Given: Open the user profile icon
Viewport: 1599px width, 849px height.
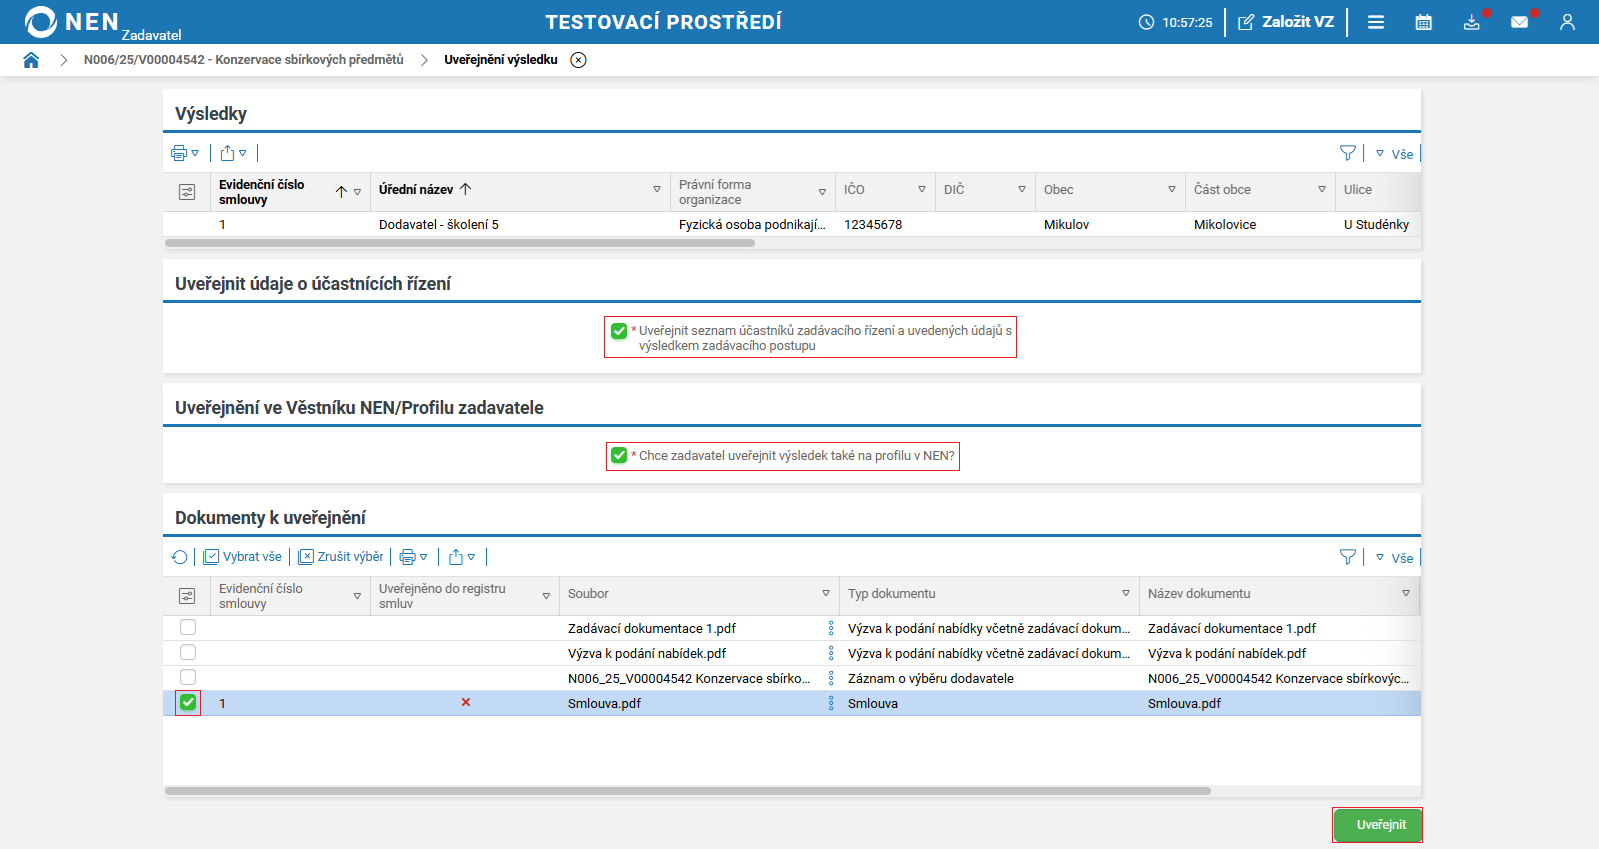Looking at the screenshot, I should [x=1567, y=22].
